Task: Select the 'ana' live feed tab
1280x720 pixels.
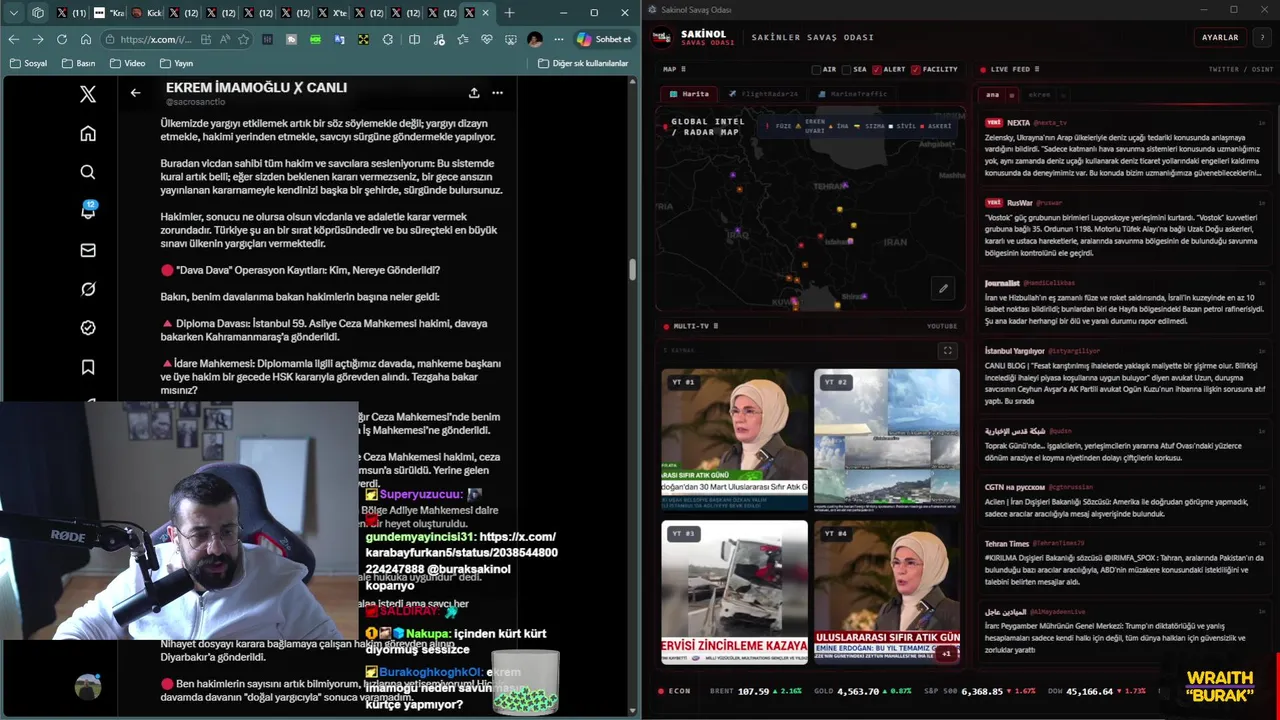Action: 992,95
